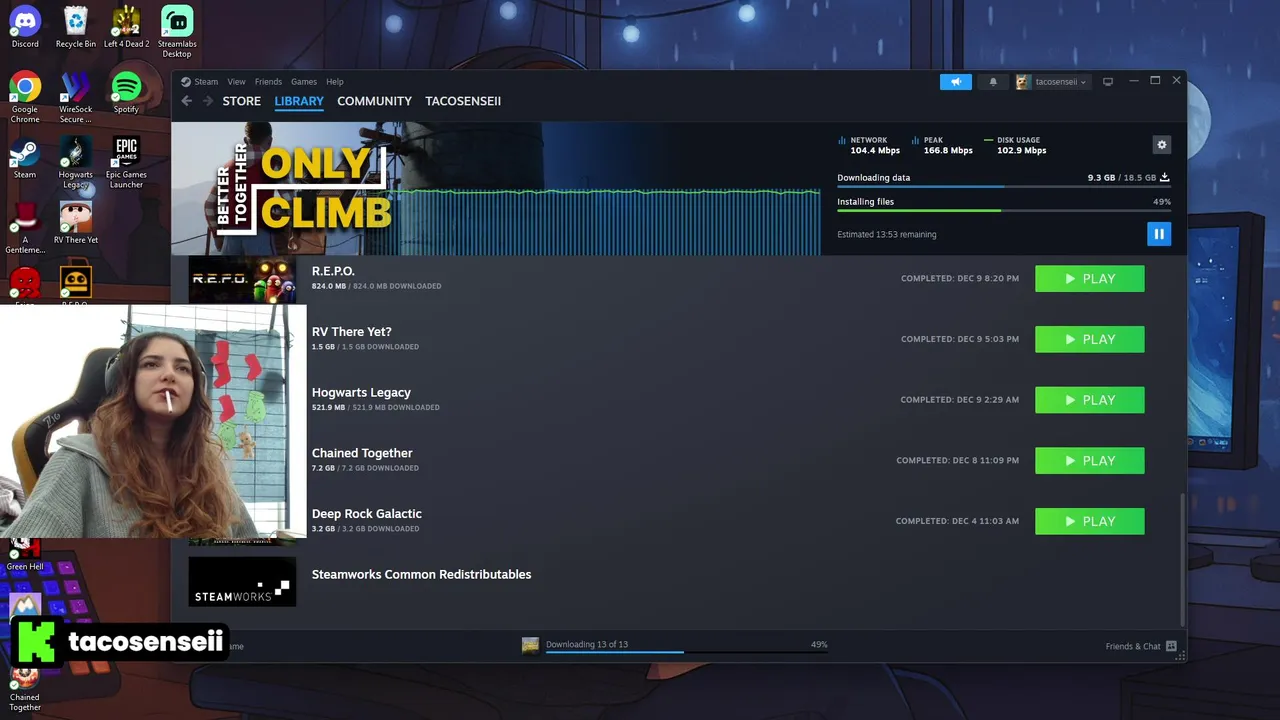Click the Steam desktop shortcut
This screenshot has height=720, width=1280.
[x=25, y=158]
